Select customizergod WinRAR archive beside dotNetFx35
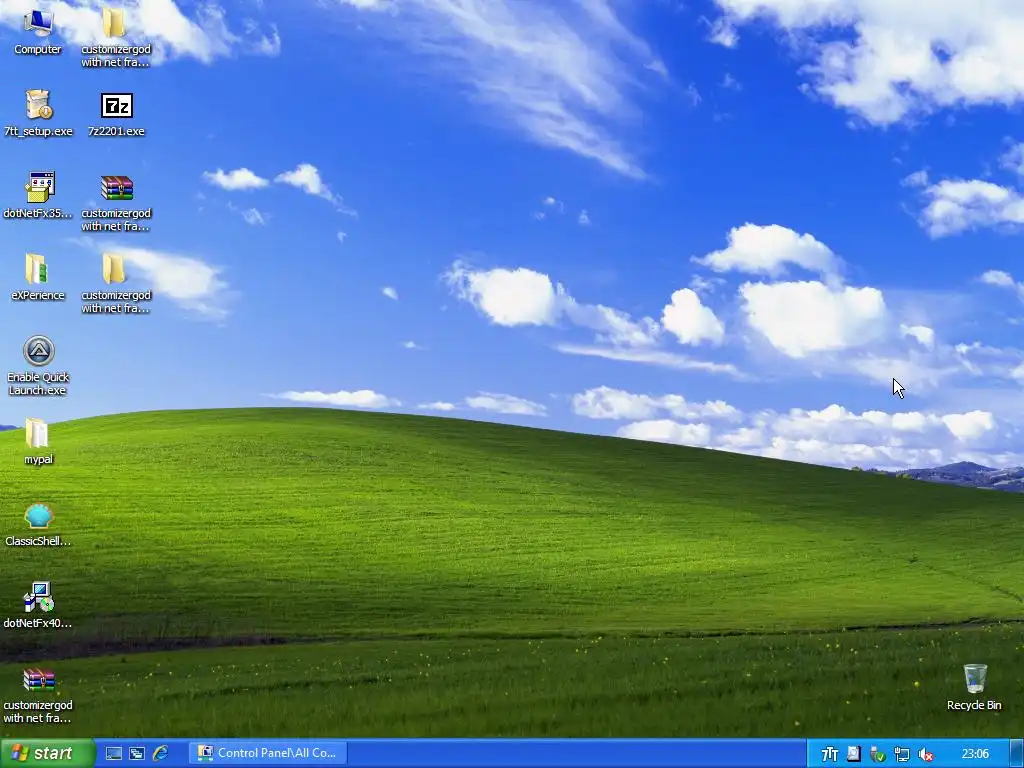Viewport: 1024px width, 768px height. coord(117,187)
